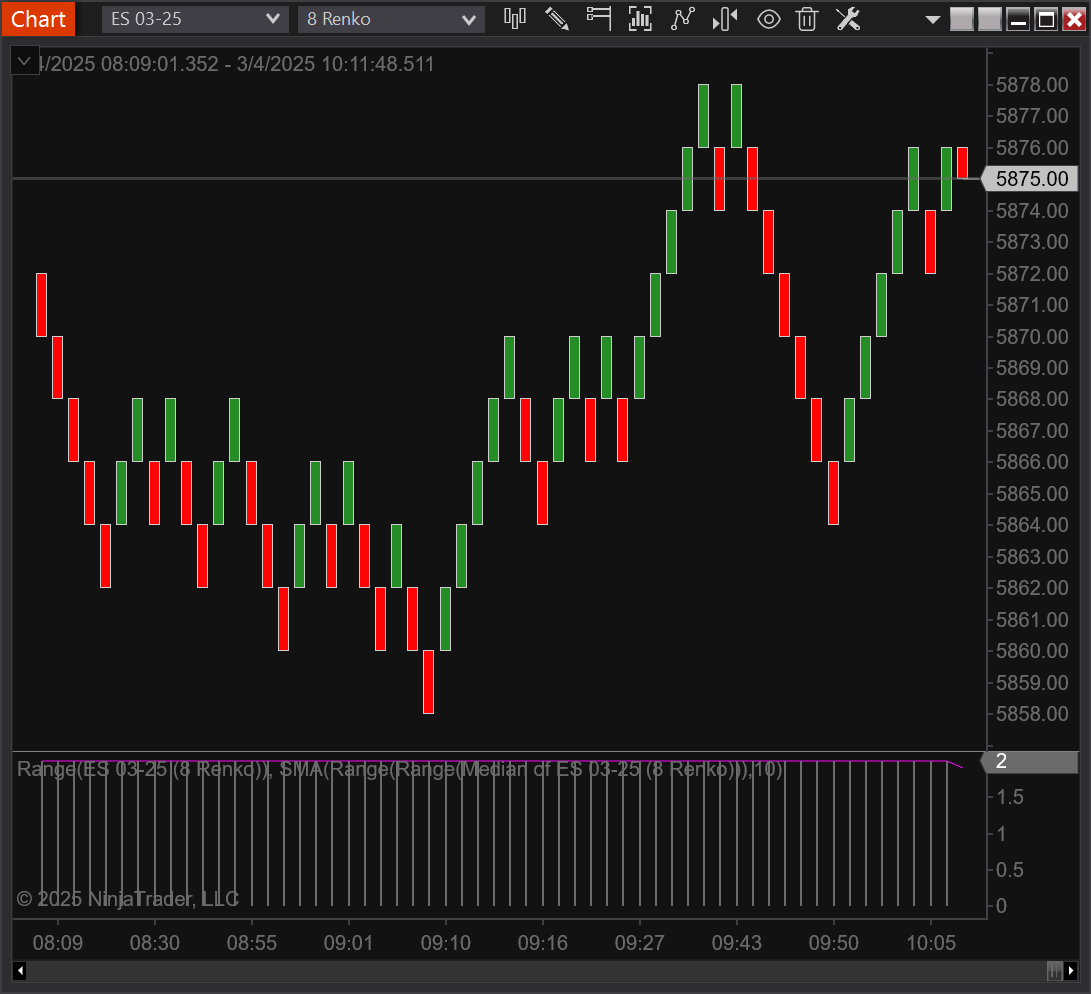Click the indicator panel value marker 2

[1030, 762]
